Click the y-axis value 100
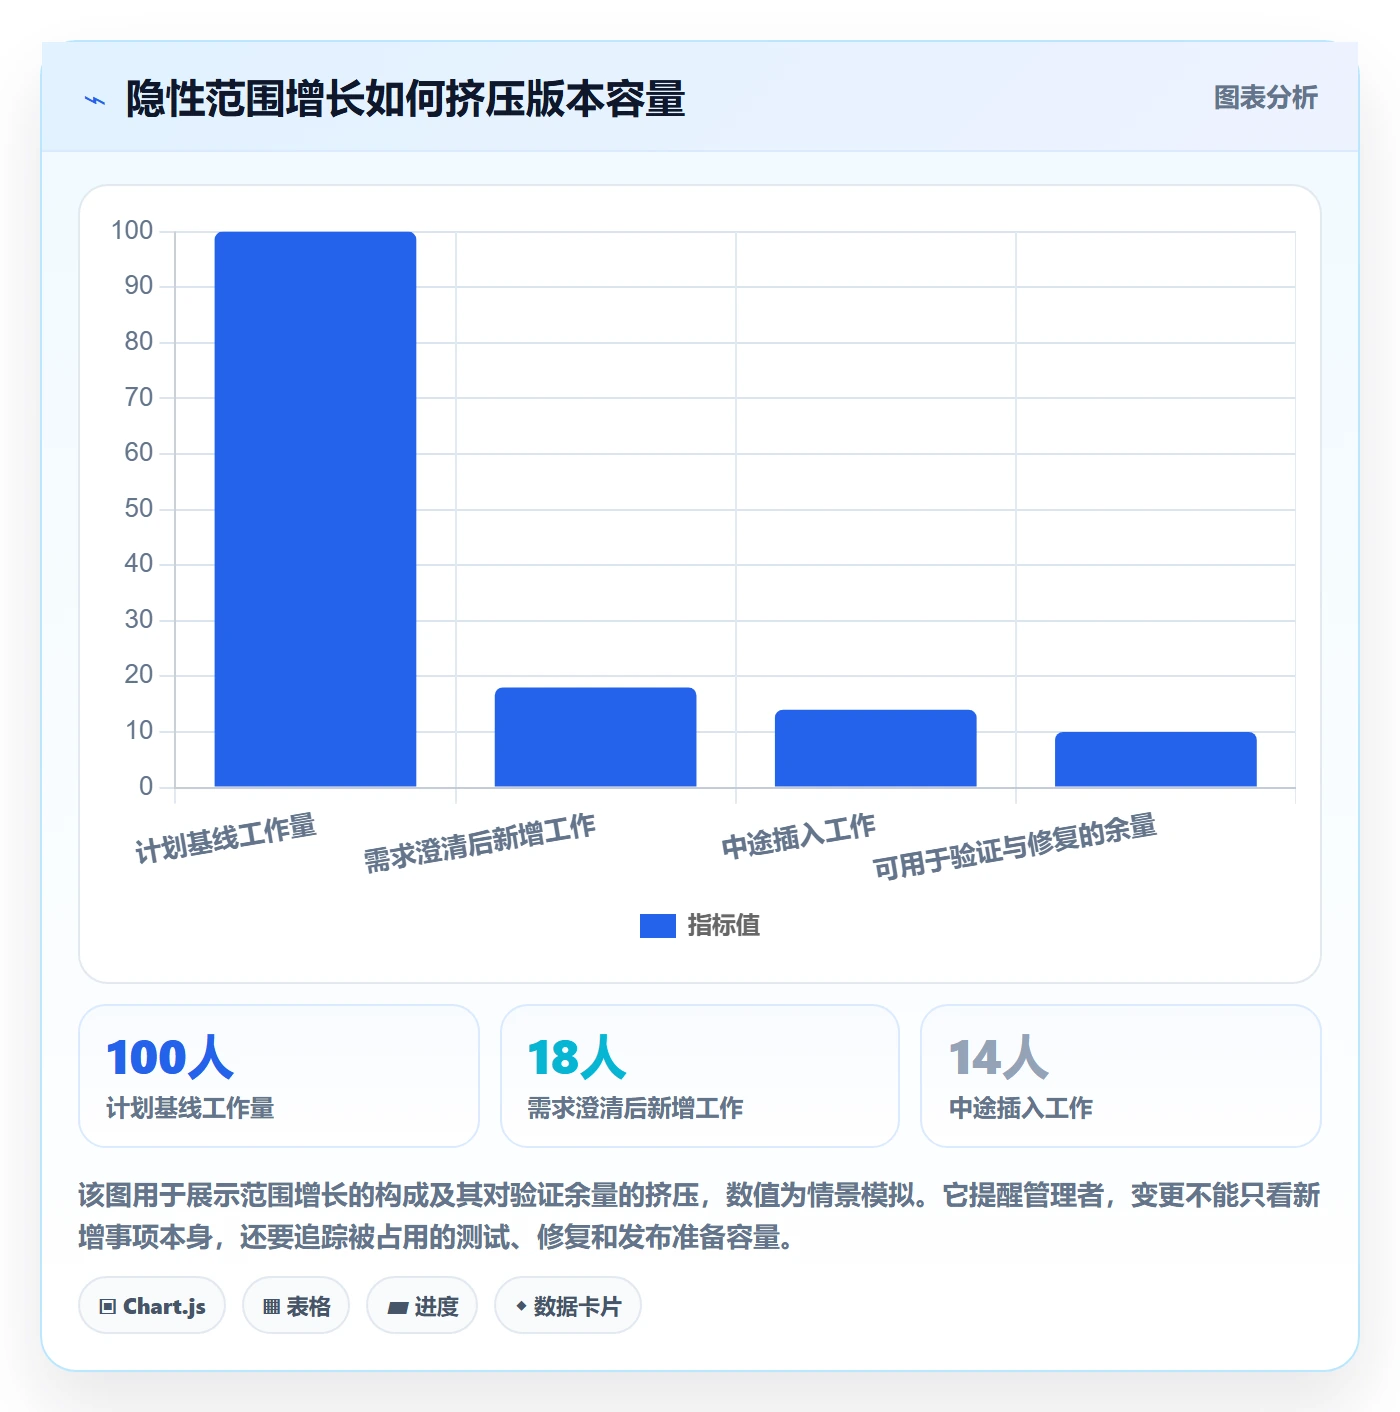The height and width of the screenshot is (1412, 1400). 132,231
